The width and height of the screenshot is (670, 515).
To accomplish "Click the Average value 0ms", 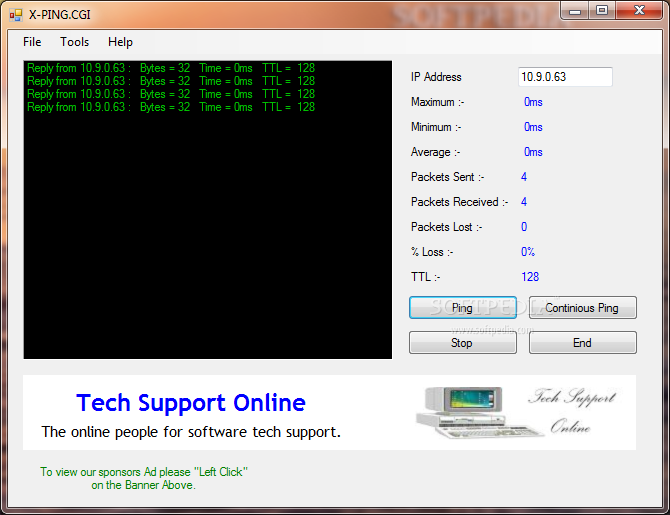I will pyautogui.click(x=533, y=152).
